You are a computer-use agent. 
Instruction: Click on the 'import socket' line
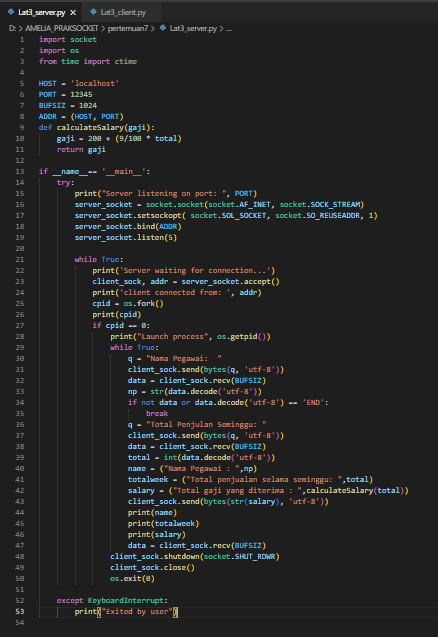pos(68,39)
